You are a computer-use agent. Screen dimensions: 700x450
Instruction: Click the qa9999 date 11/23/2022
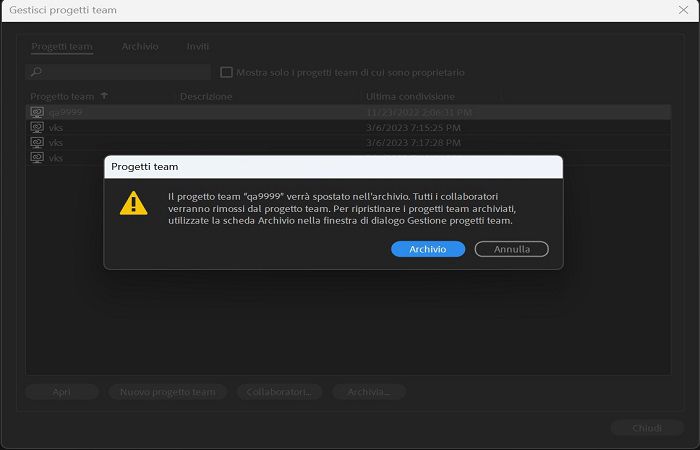pos(419,112)
